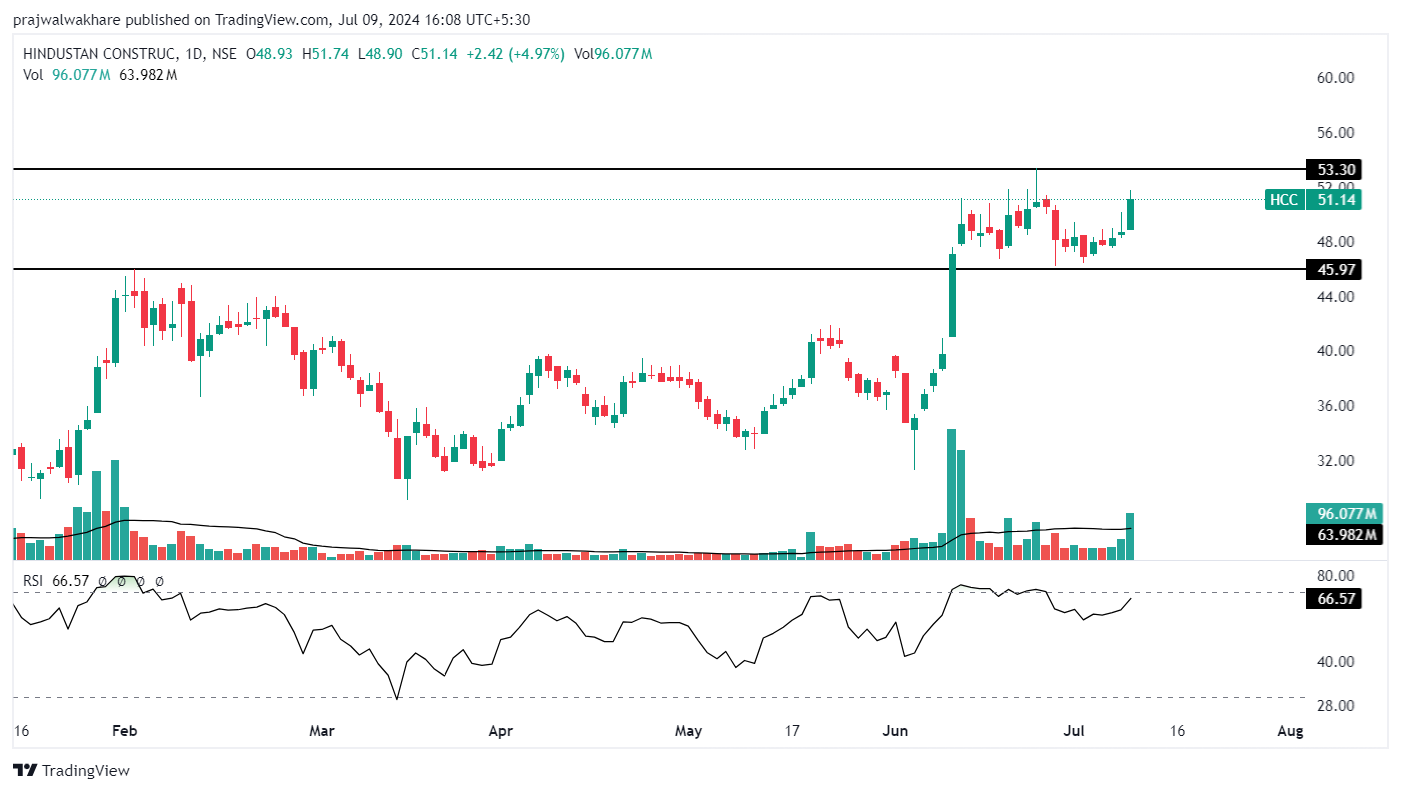The height and width of the screenshot is (792, 1401).
Task: Select the HCC ticker tag on price axis
Action: click(x=1283, y=200)
